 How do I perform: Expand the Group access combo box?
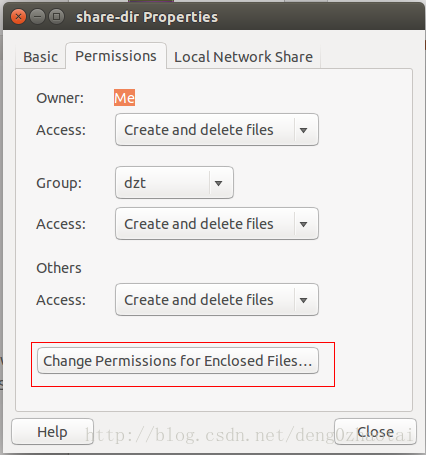[x=217, y=224]
